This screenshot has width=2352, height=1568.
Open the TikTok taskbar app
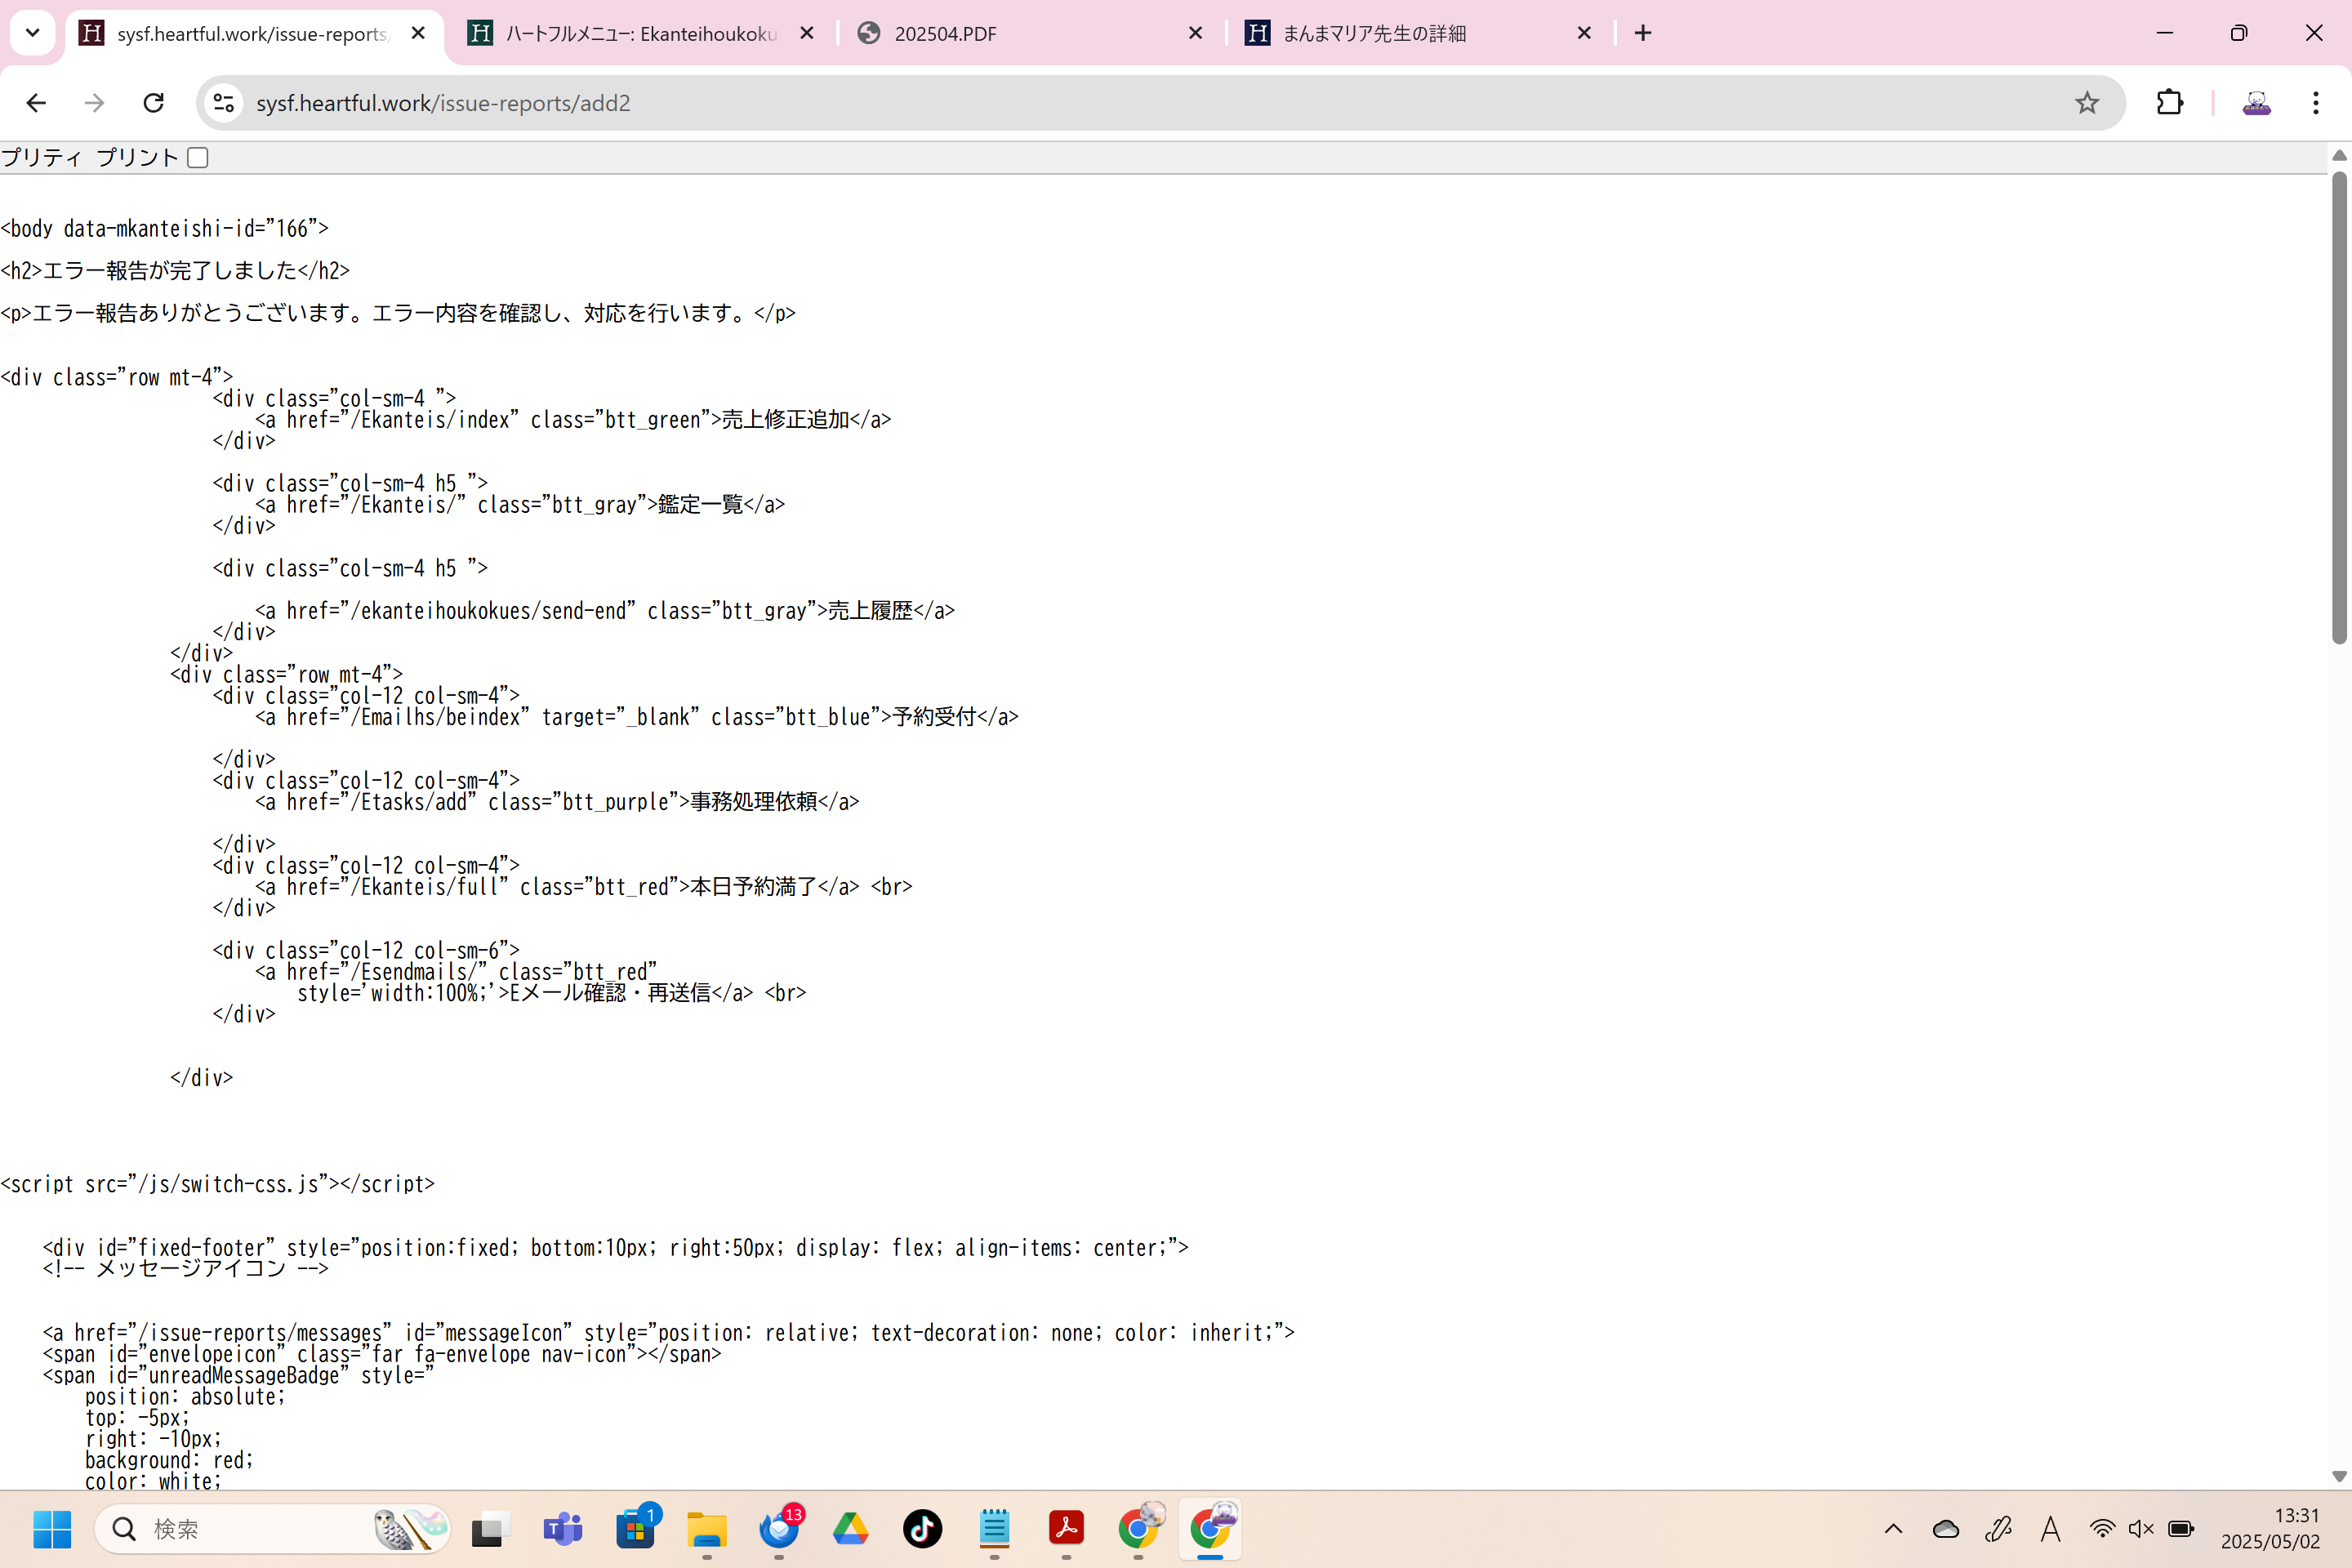pos(922,1528)
